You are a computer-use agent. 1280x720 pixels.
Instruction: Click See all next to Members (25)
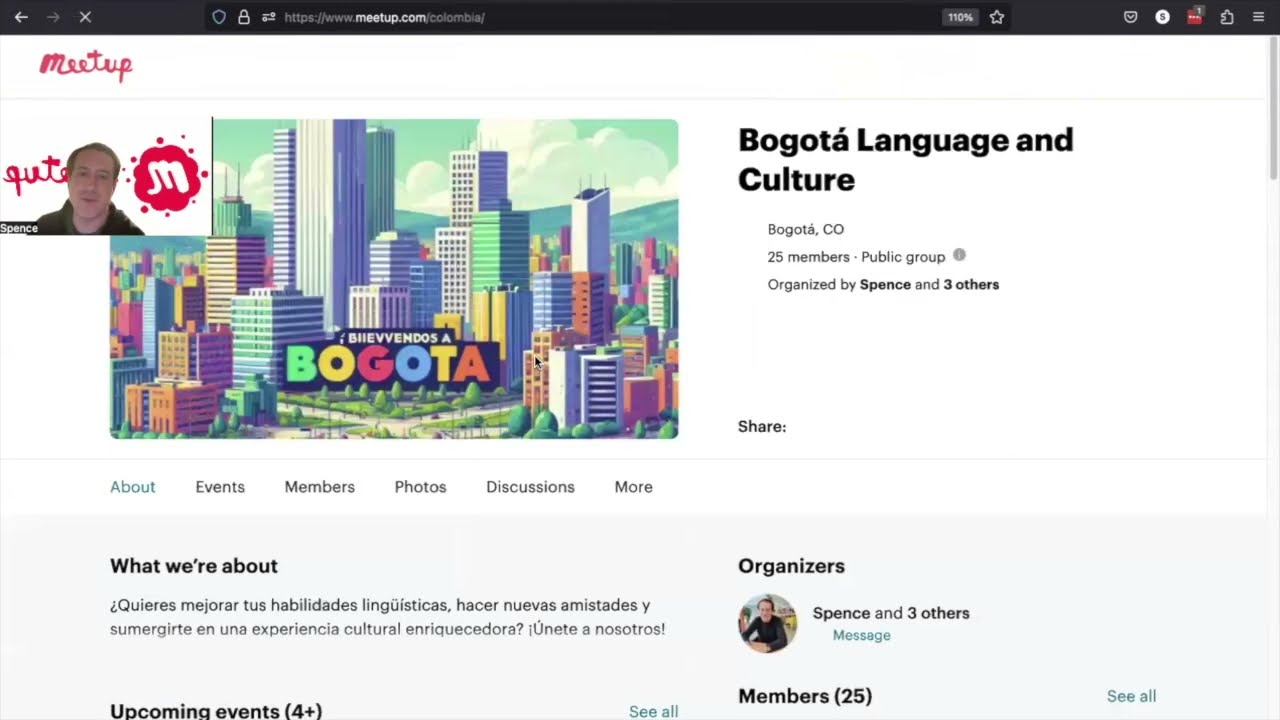(1131, 696)
